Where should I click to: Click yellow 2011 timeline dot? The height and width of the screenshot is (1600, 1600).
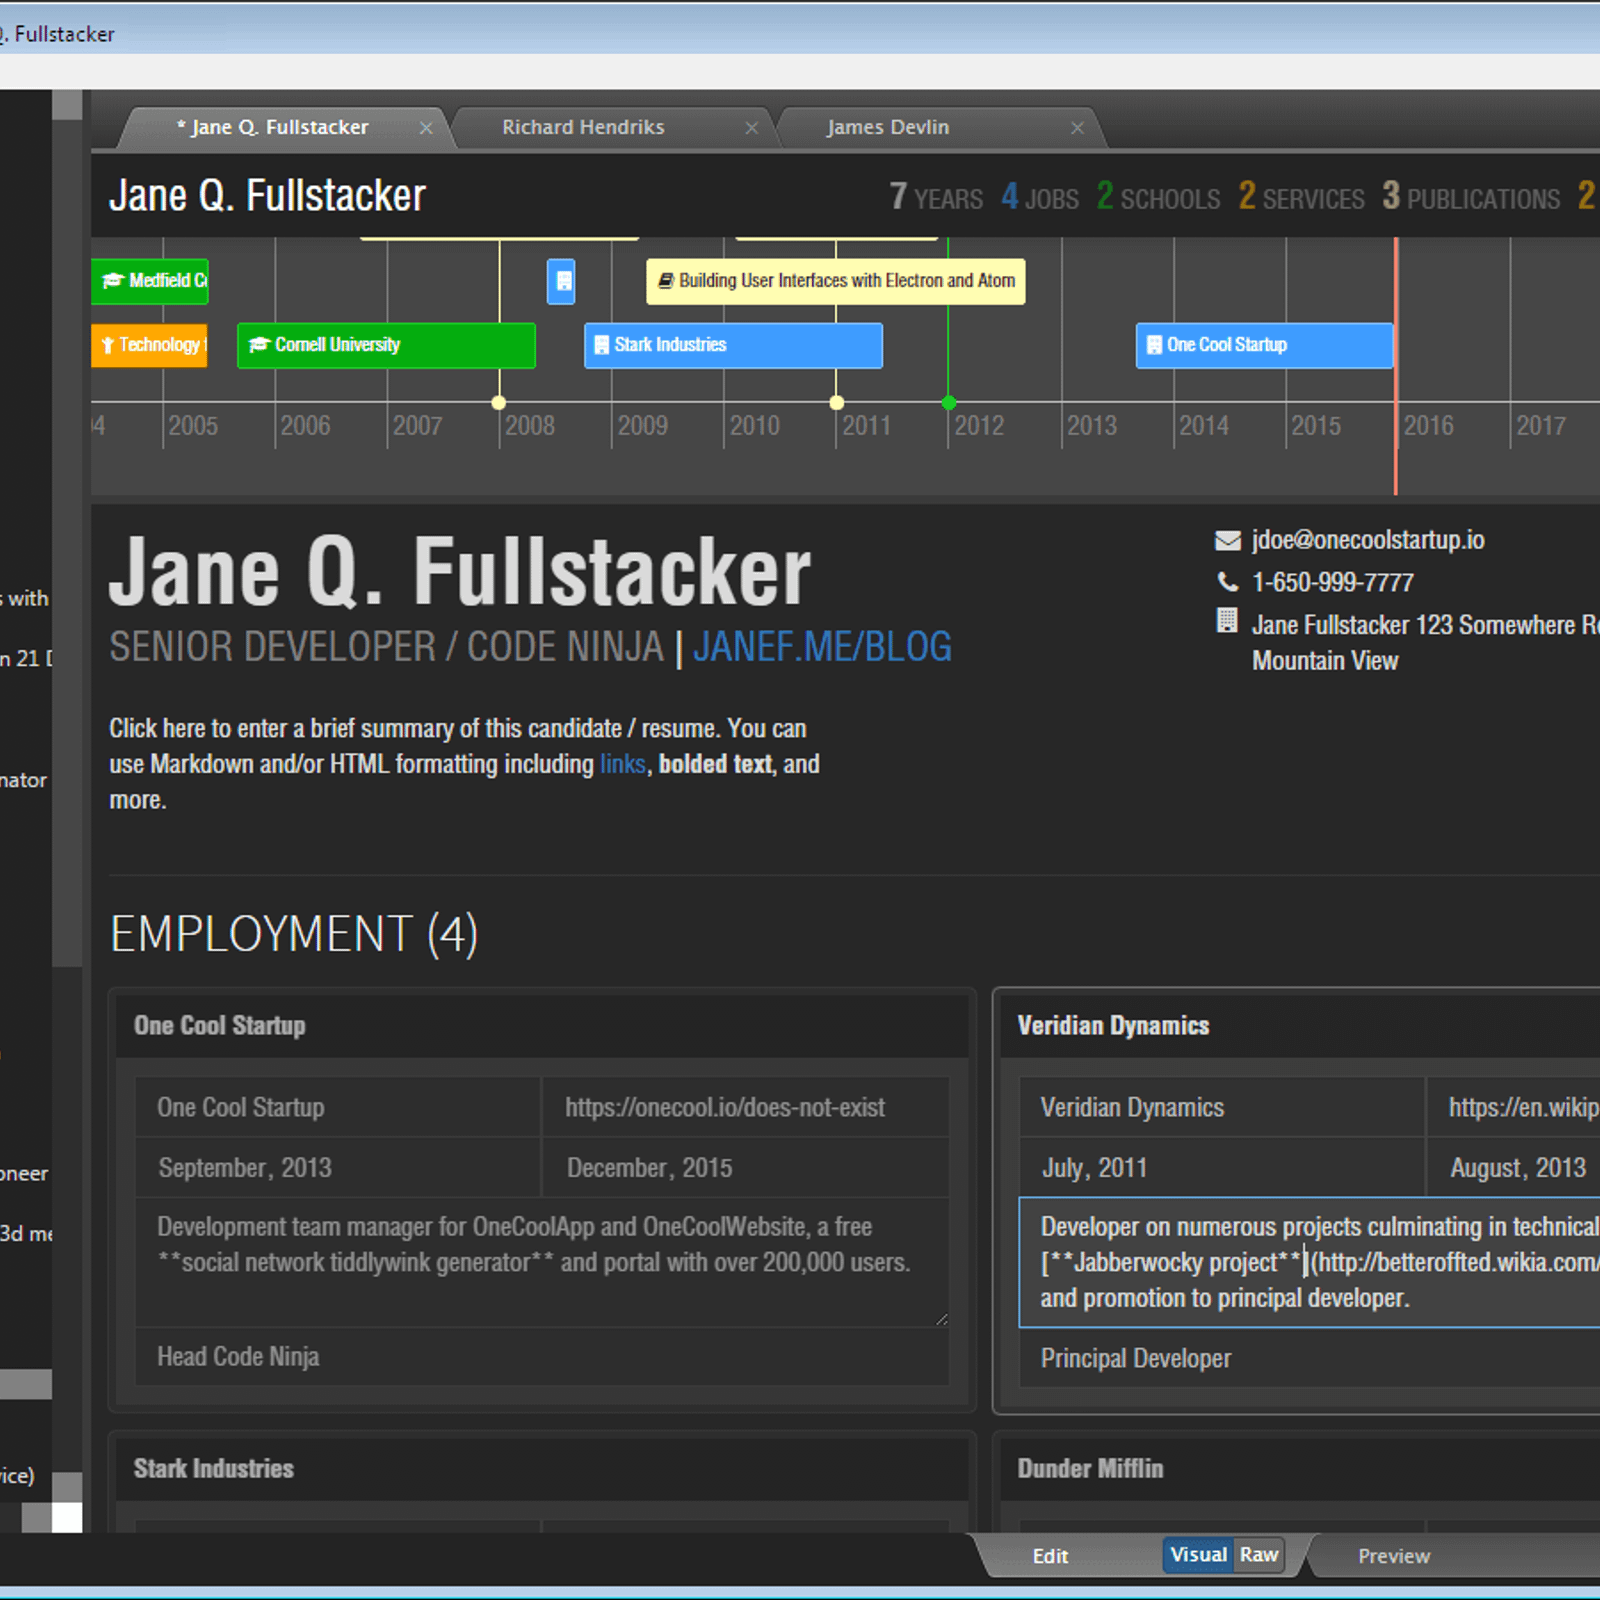(837, 403)
